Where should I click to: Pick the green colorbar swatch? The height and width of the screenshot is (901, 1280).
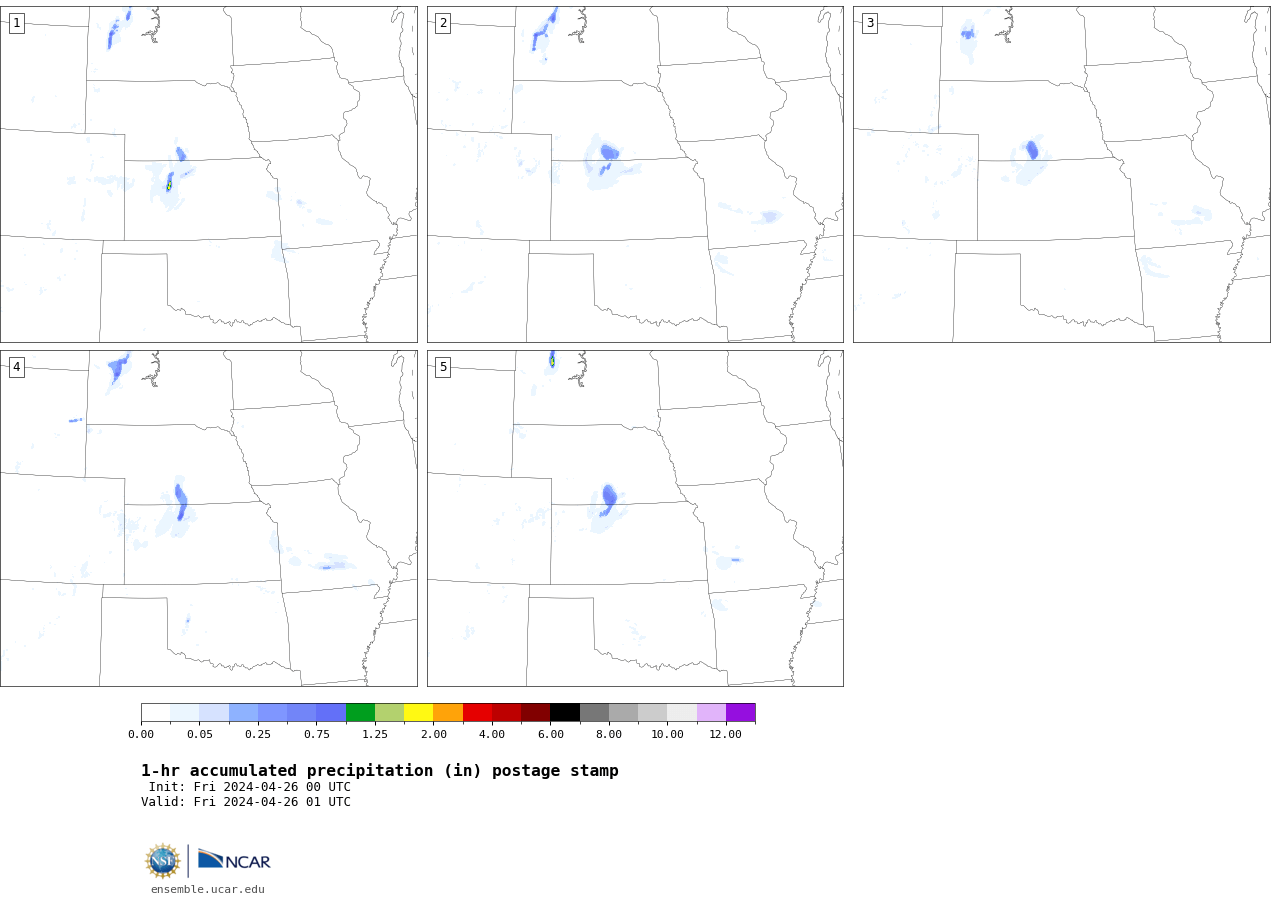click(x=360, y=713)
